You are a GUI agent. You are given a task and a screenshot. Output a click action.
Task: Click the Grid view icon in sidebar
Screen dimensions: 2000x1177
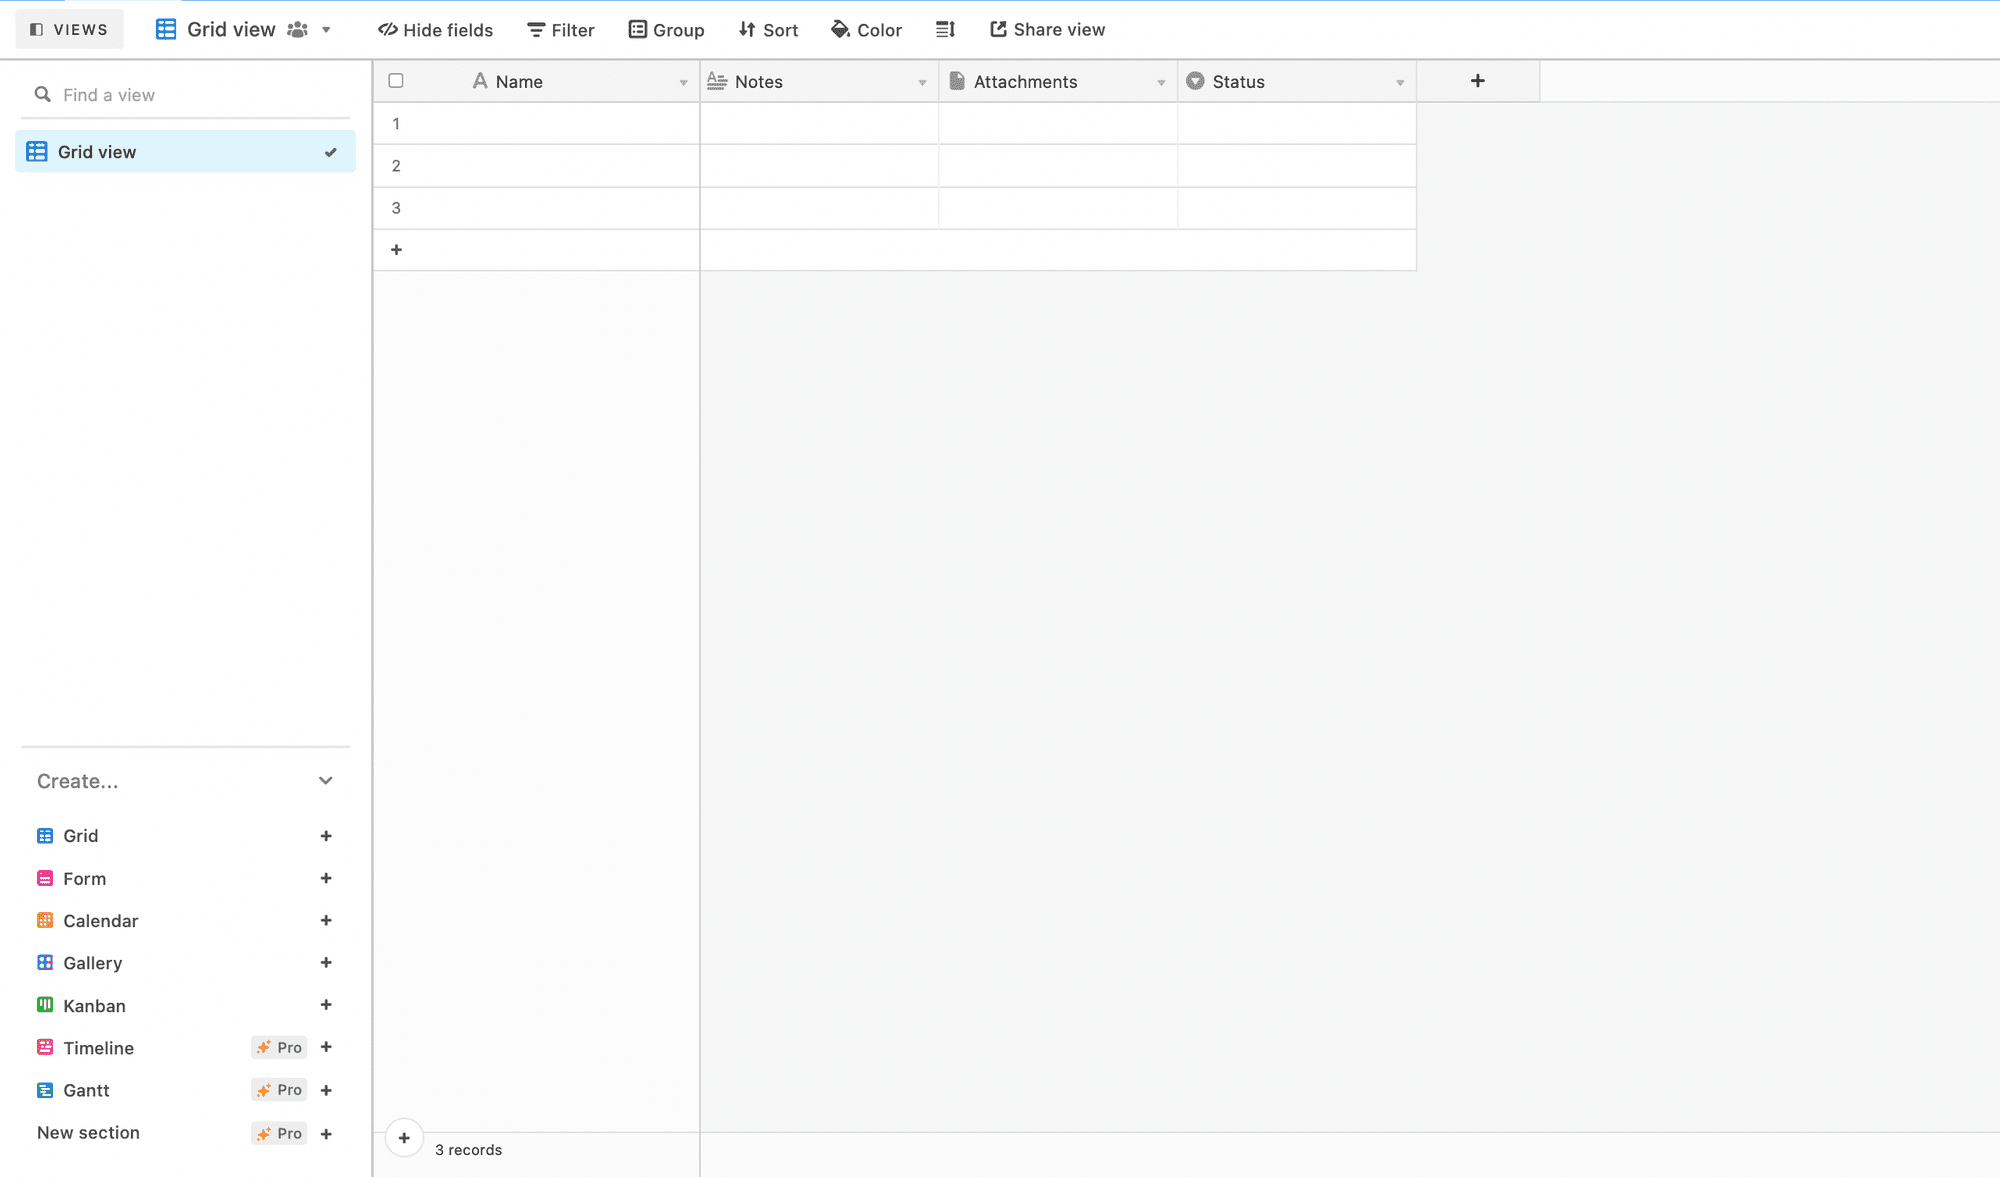tap(38, 151)
